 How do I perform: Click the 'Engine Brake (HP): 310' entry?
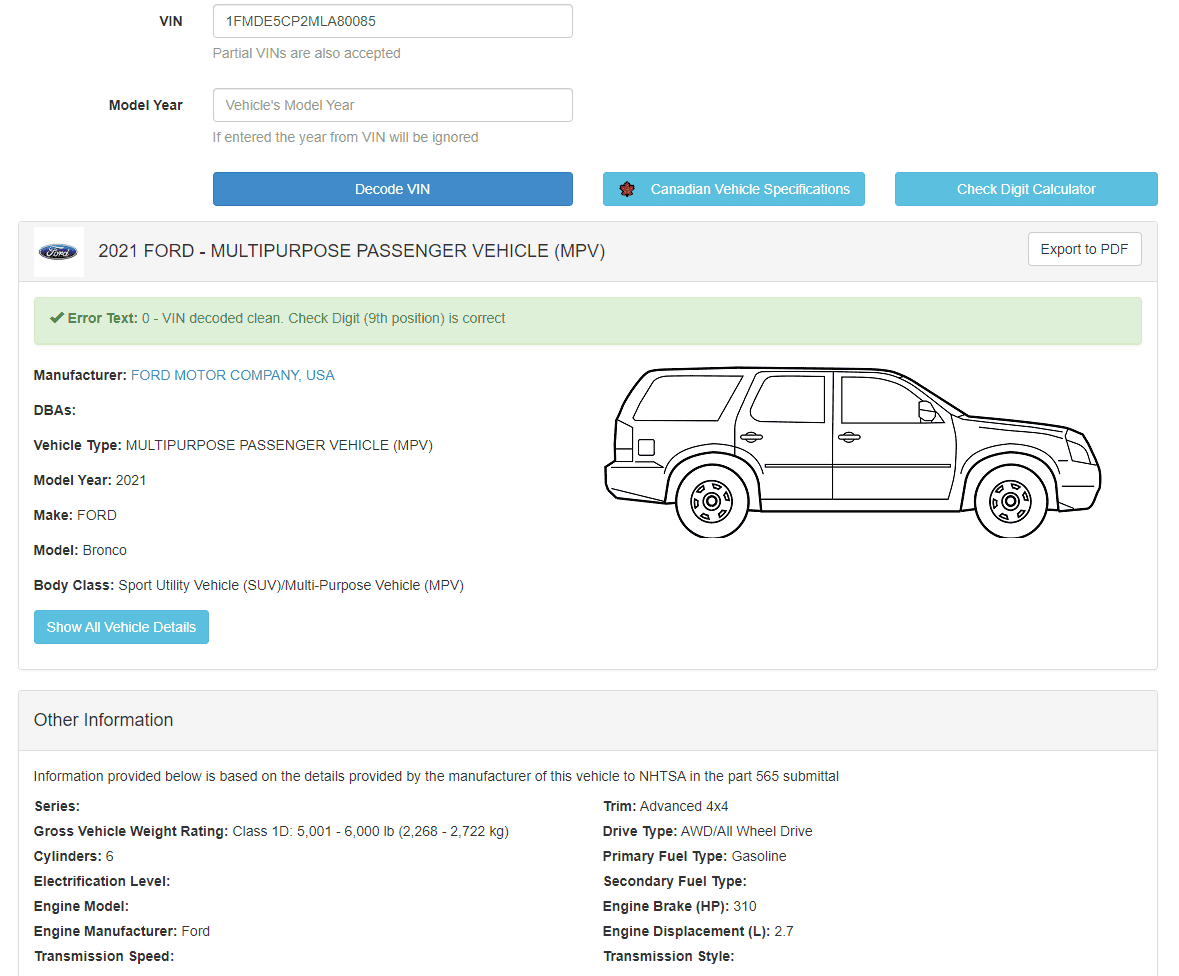tap(680, 906)
